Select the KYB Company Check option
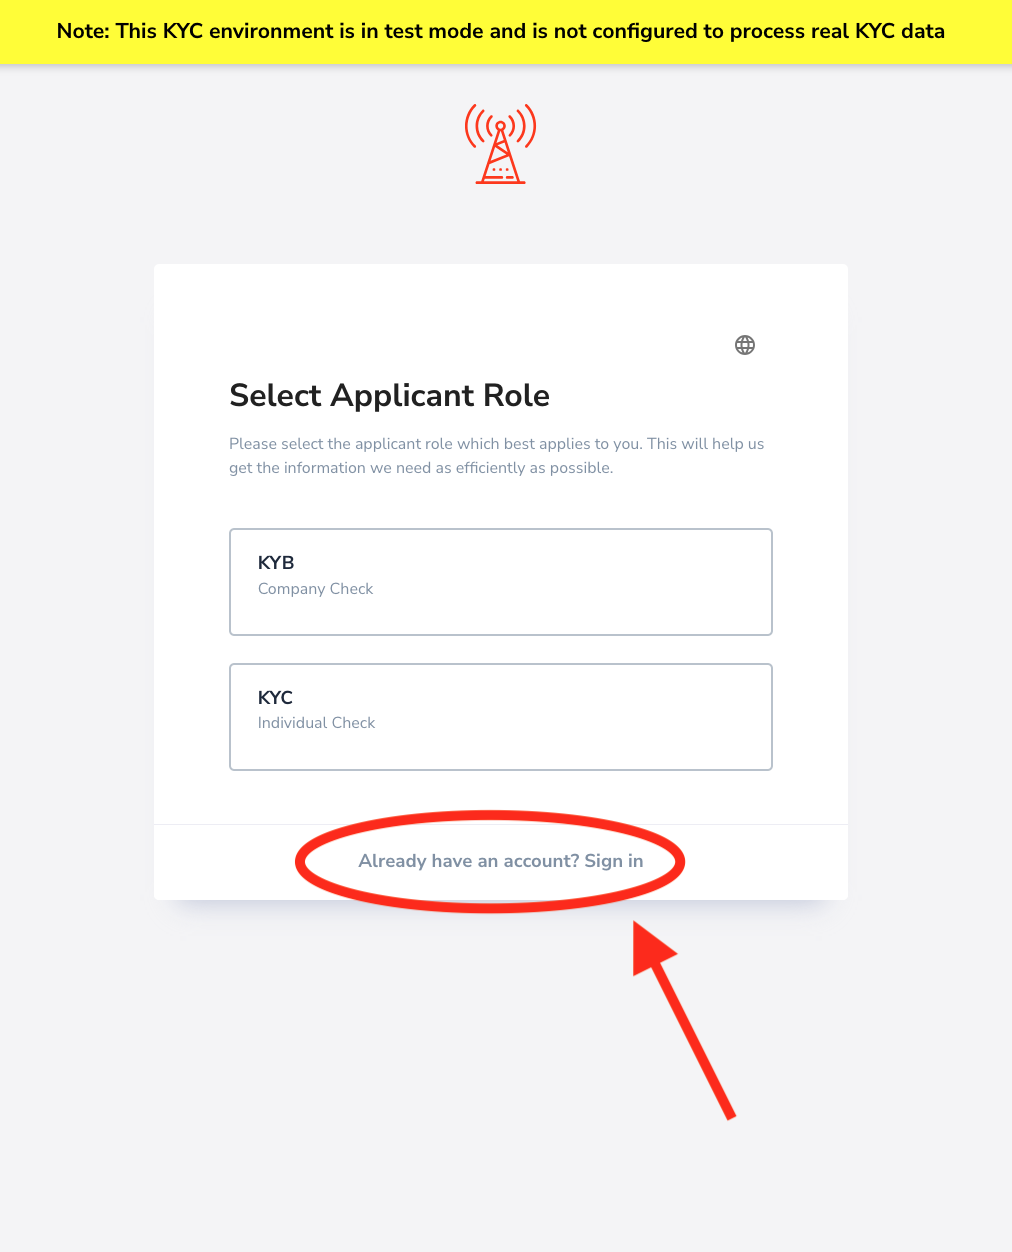The height and width of the screenshot is (1252, 1012). coord(501,582)
